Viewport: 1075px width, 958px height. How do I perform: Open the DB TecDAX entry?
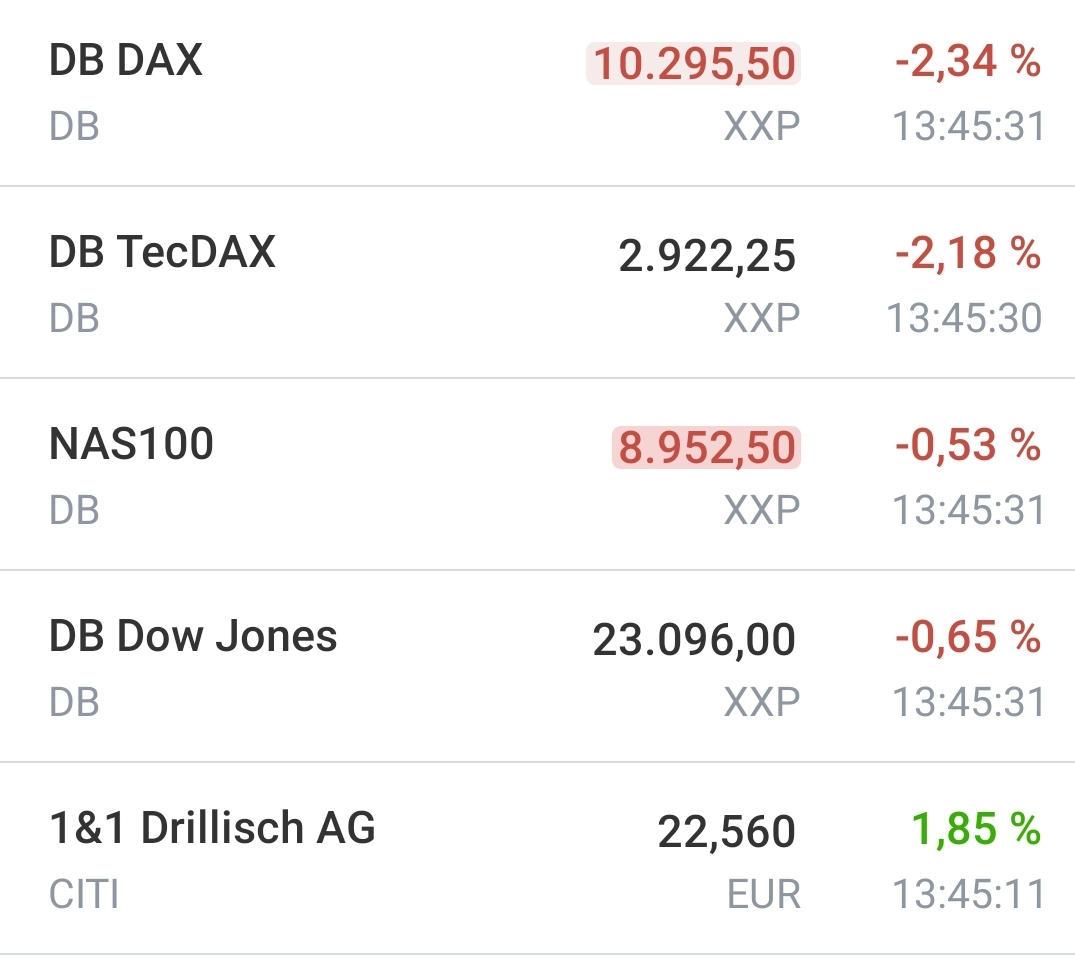pos(162,252)
